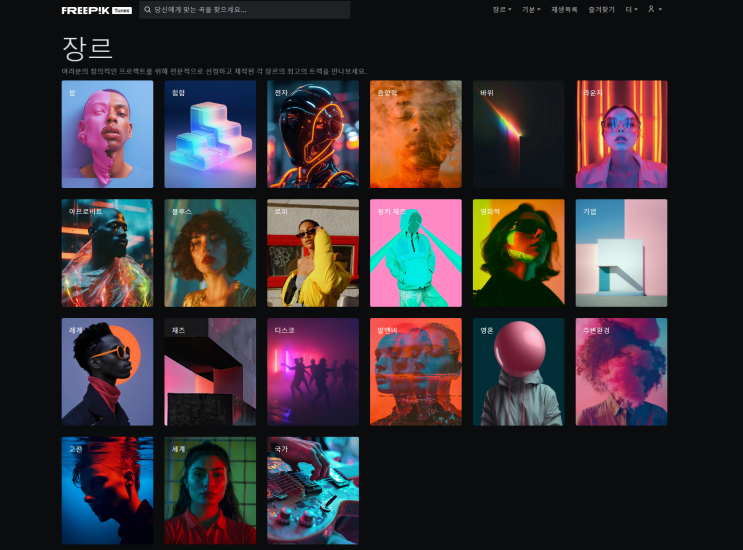Open the 주변환경 genre card
The height and width of the screenshot is (550, 743).
pyautogui.click(x=622, y=372)
